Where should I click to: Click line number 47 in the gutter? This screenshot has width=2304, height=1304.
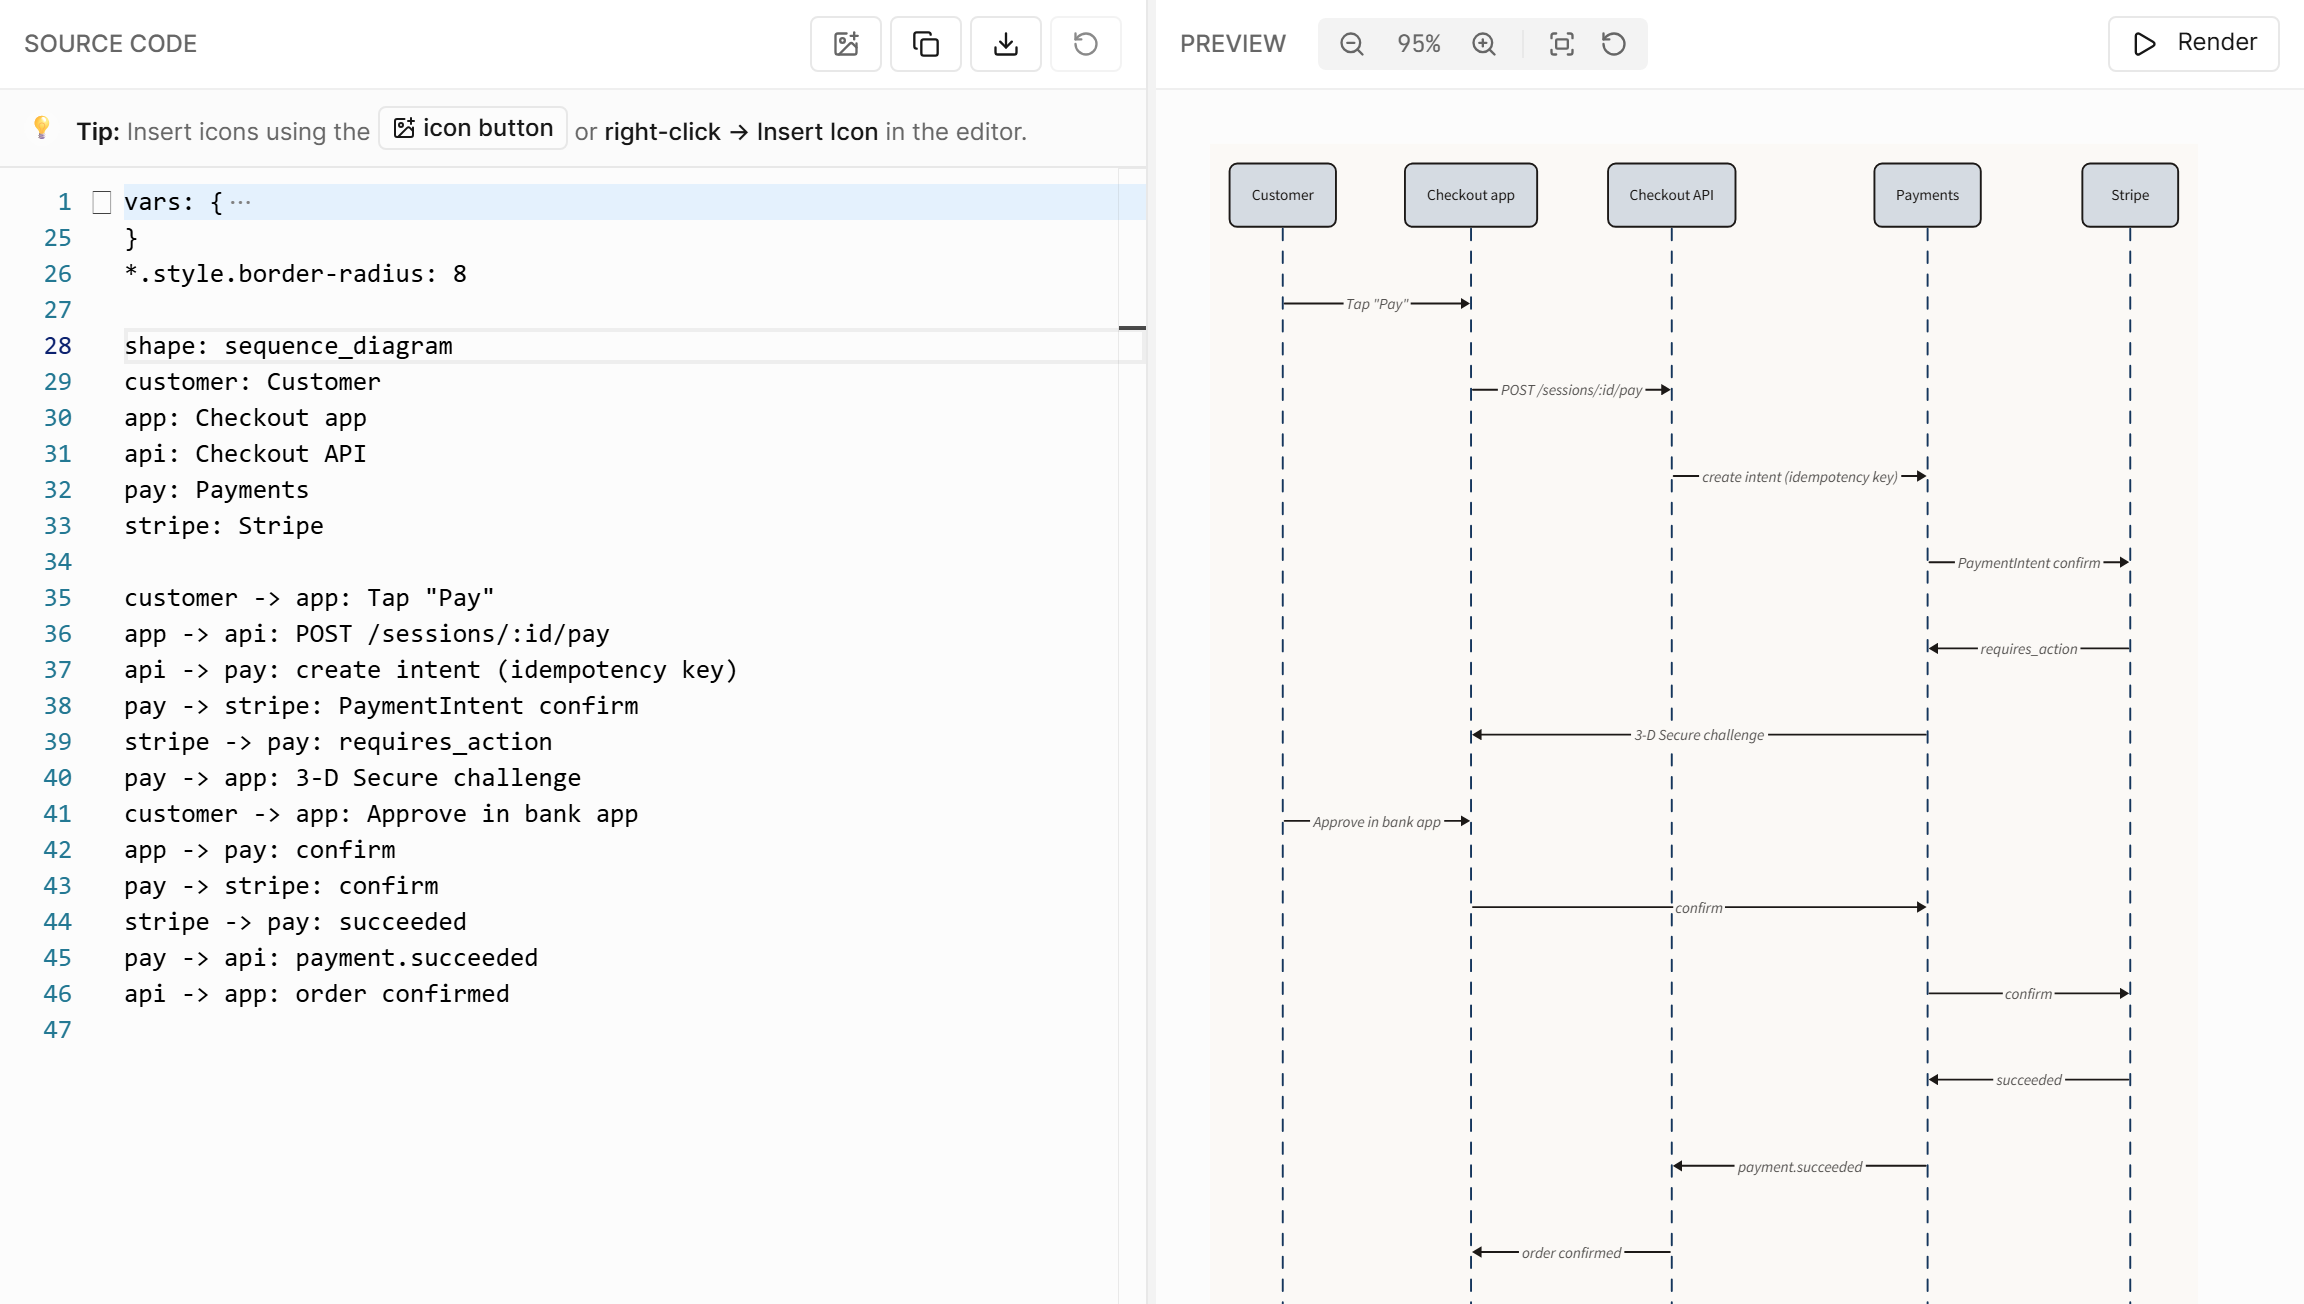57,1030
